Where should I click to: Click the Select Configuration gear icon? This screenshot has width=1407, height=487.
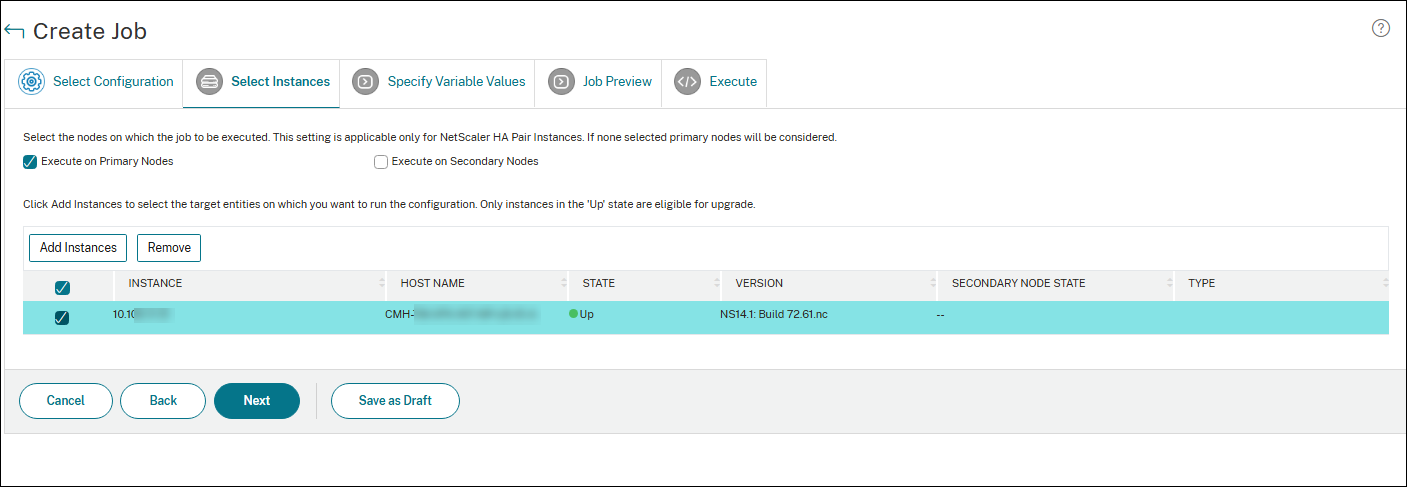click(32, 82)
